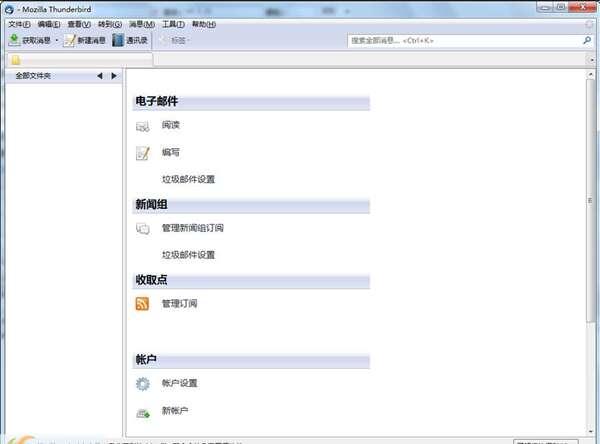
Task: Click the 编写 pencil-and-paper icon
Action: coord(142,153)
